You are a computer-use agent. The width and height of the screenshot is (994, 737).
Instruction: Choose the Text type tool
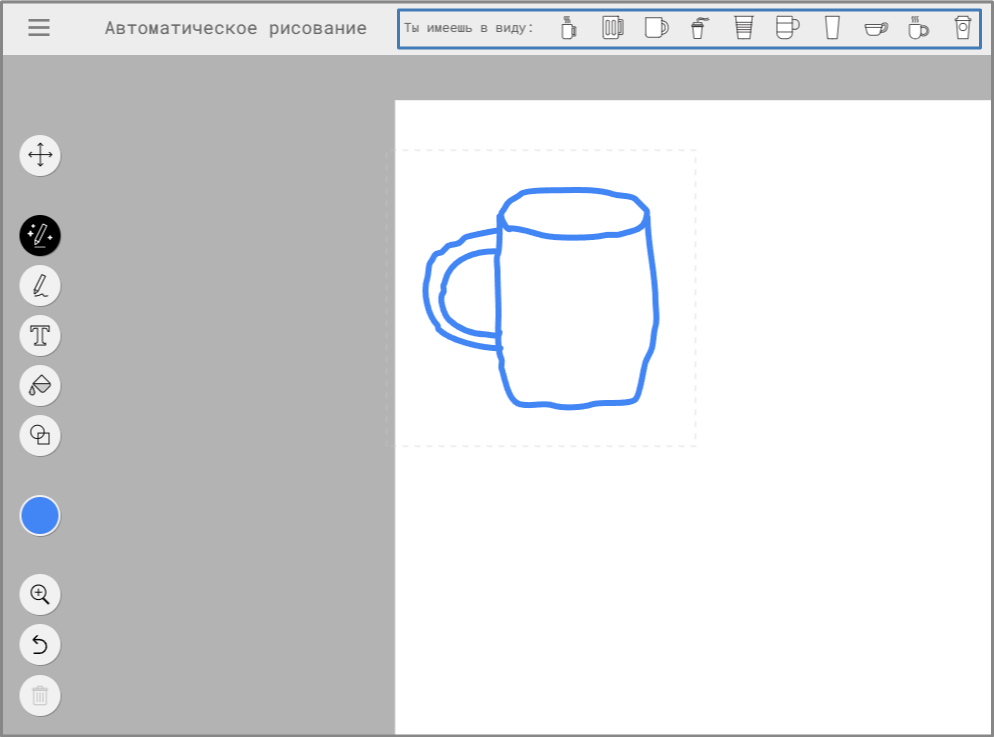tap(40, 335)
